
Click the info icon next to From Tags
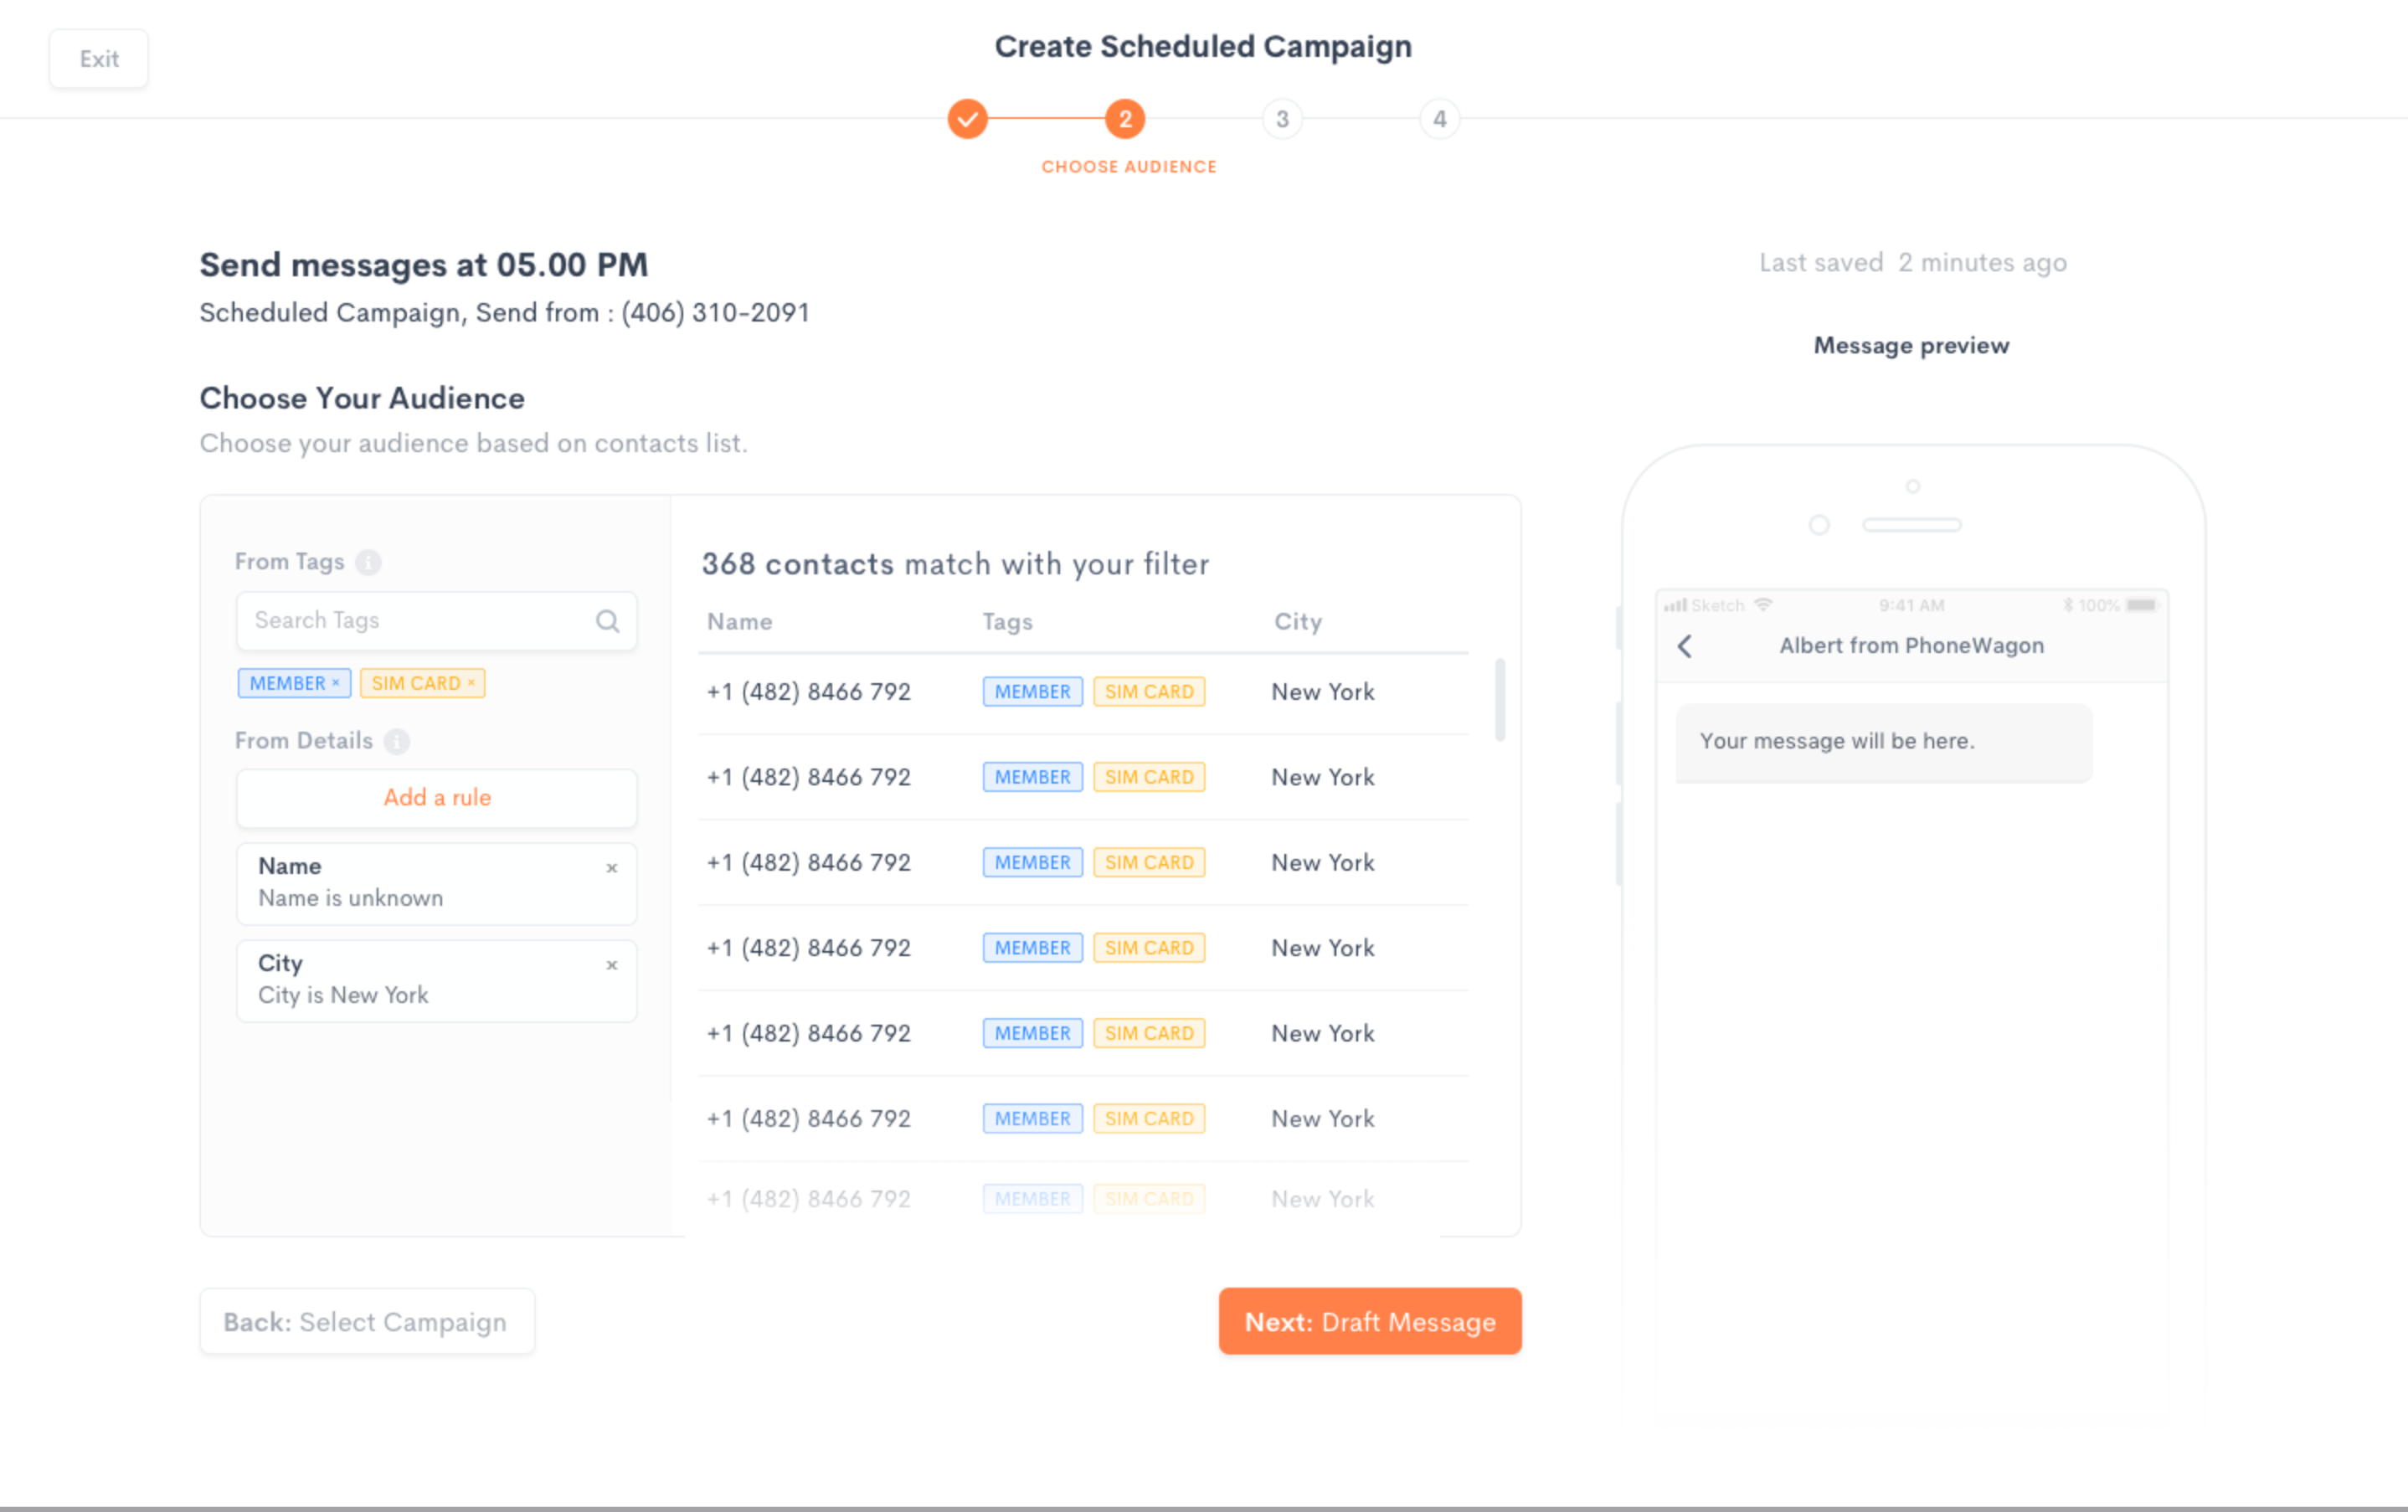(x=368, y=562)
